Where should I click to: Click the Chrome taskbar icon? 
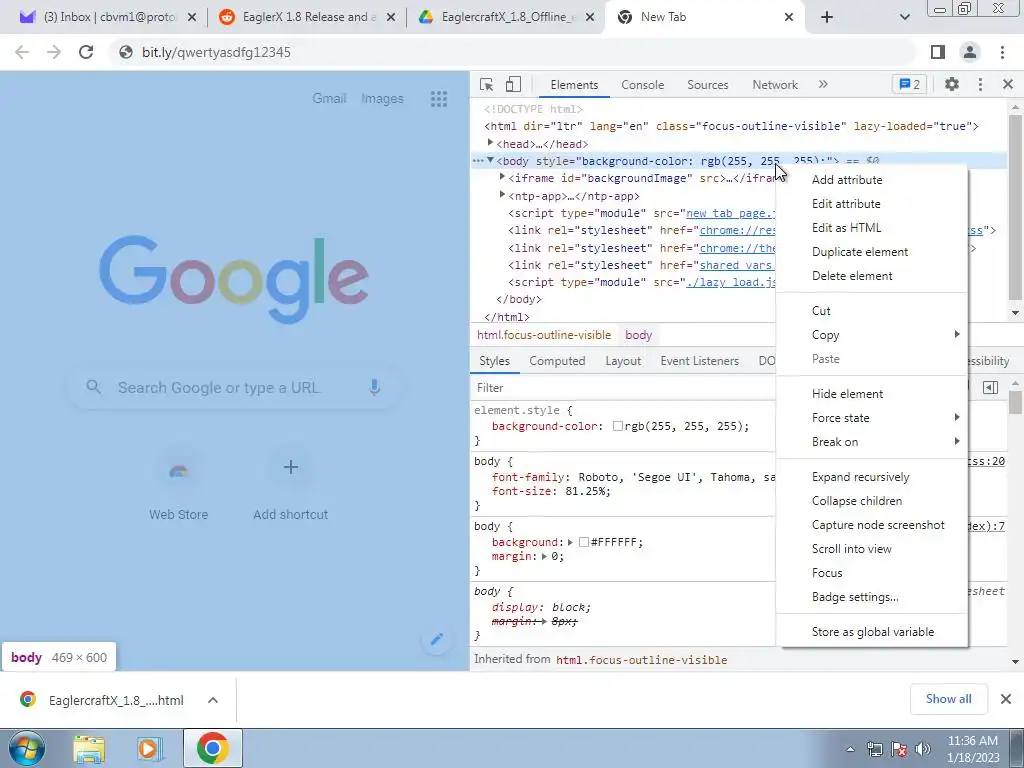pyautogui.click(x=212, y=748)
